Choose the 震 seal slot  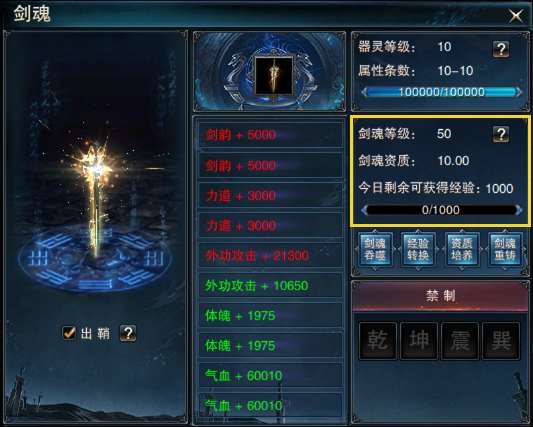click(460, 341)
